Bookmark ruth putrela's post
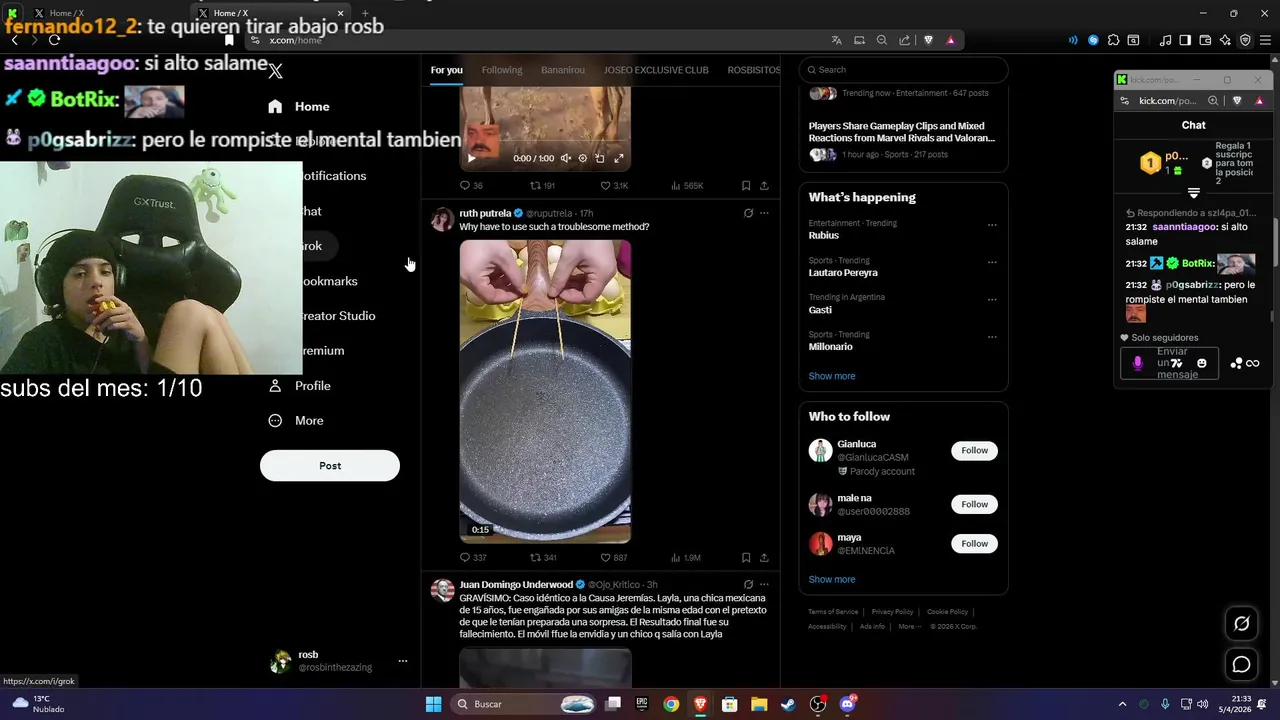Screen dimensions: 1280x720 pyautogui.click(x=746, y=558)
